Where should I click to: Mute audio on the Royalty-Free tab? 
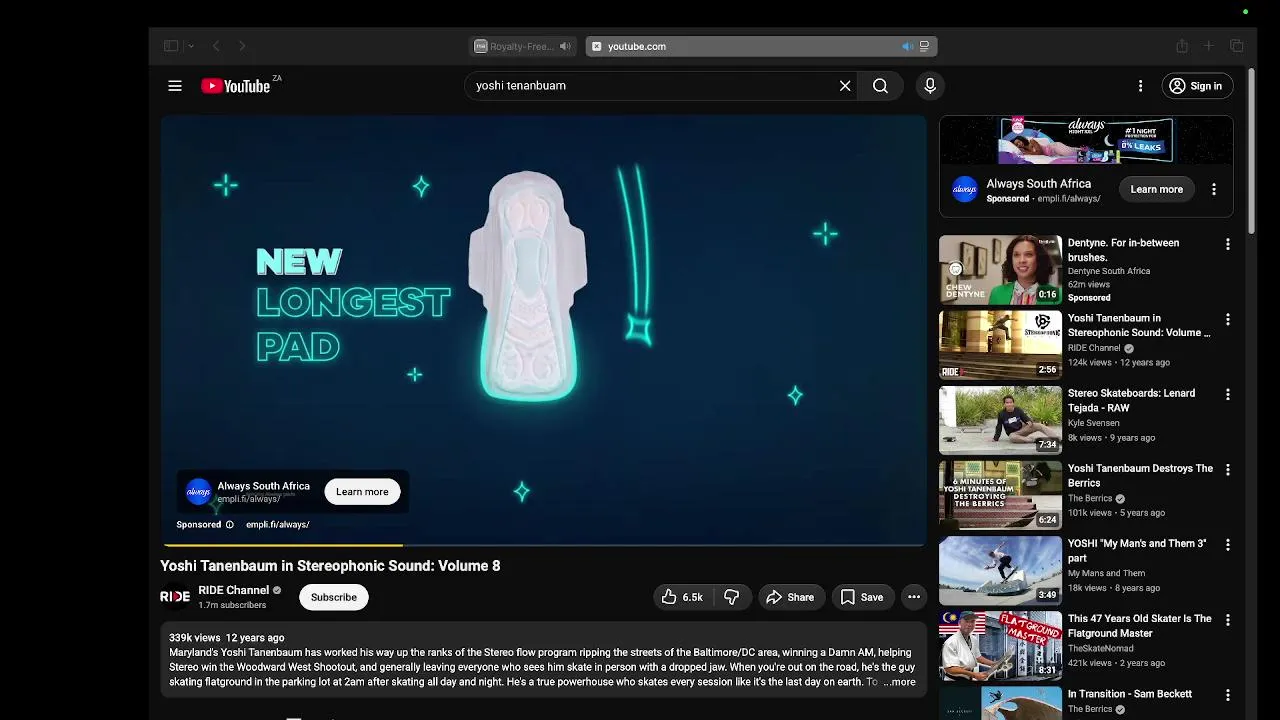click(565, 46)
